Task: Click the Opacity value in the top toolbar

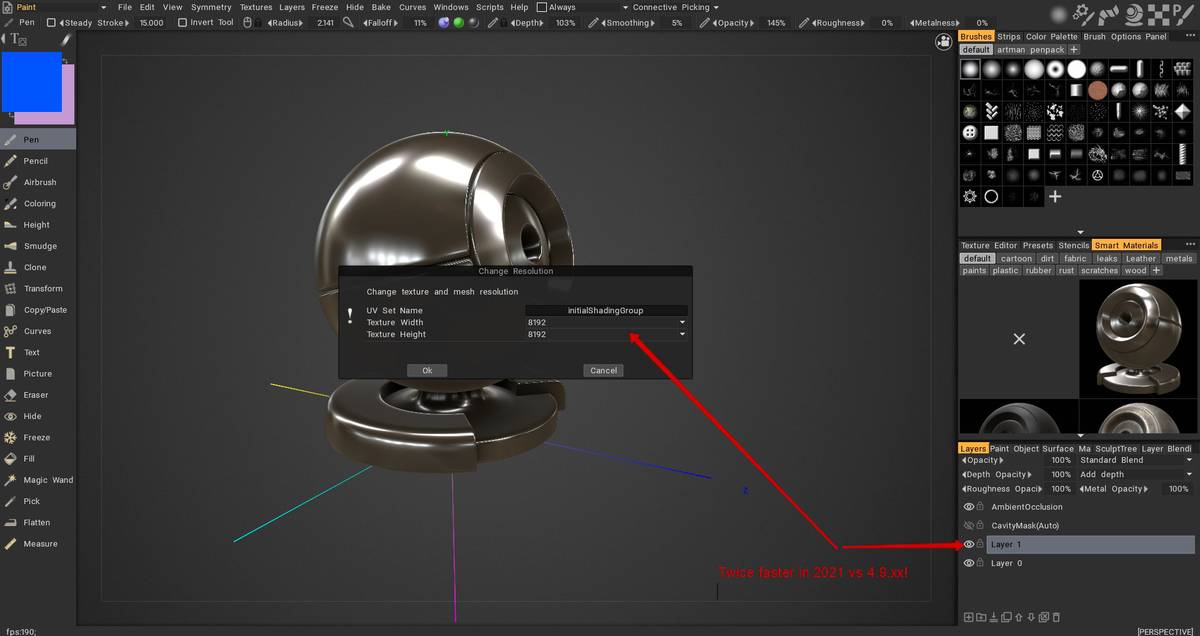Action: click(x=777, y=22)
